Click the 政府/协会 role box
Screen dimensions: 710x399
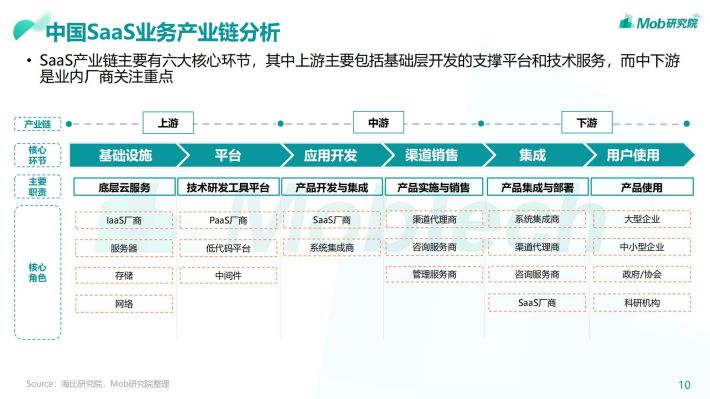pos(642,274)
